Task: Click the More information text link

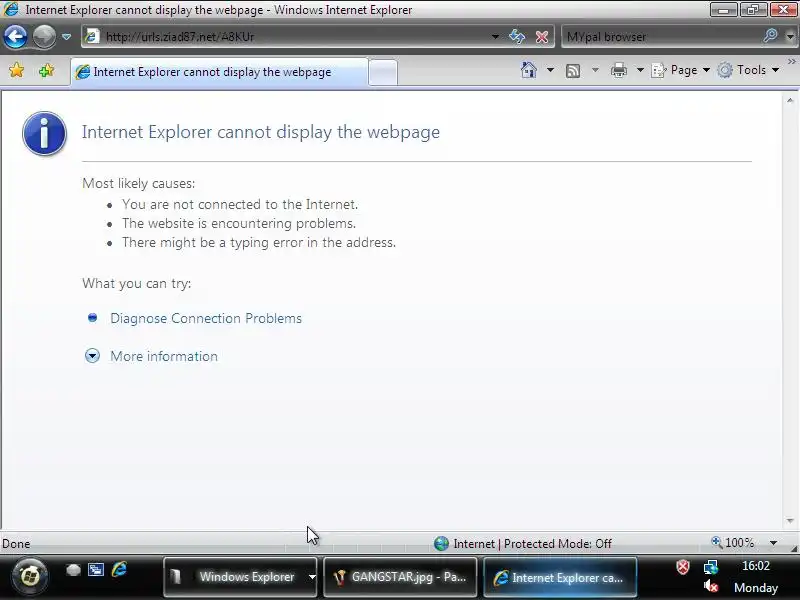Action: (164, 356)
